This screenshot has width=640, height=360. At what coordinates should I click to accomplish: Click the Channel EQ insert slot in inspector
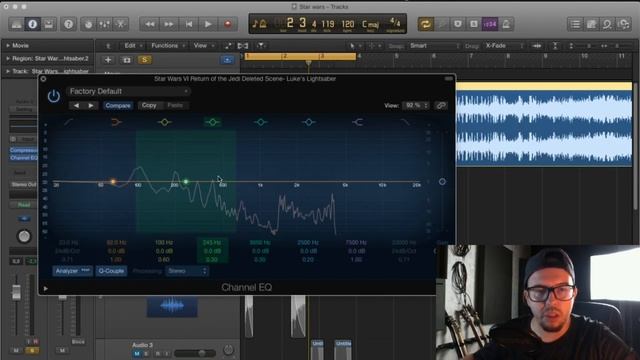click(x=24, y=158)
